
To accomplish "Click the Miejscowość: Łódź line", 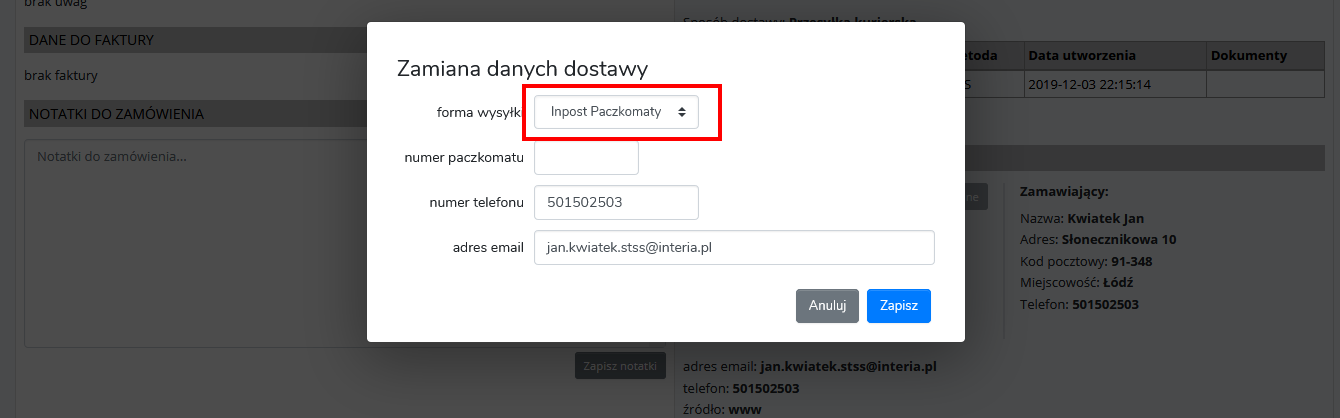I will pyautogui.click(x=1077, y=283).
